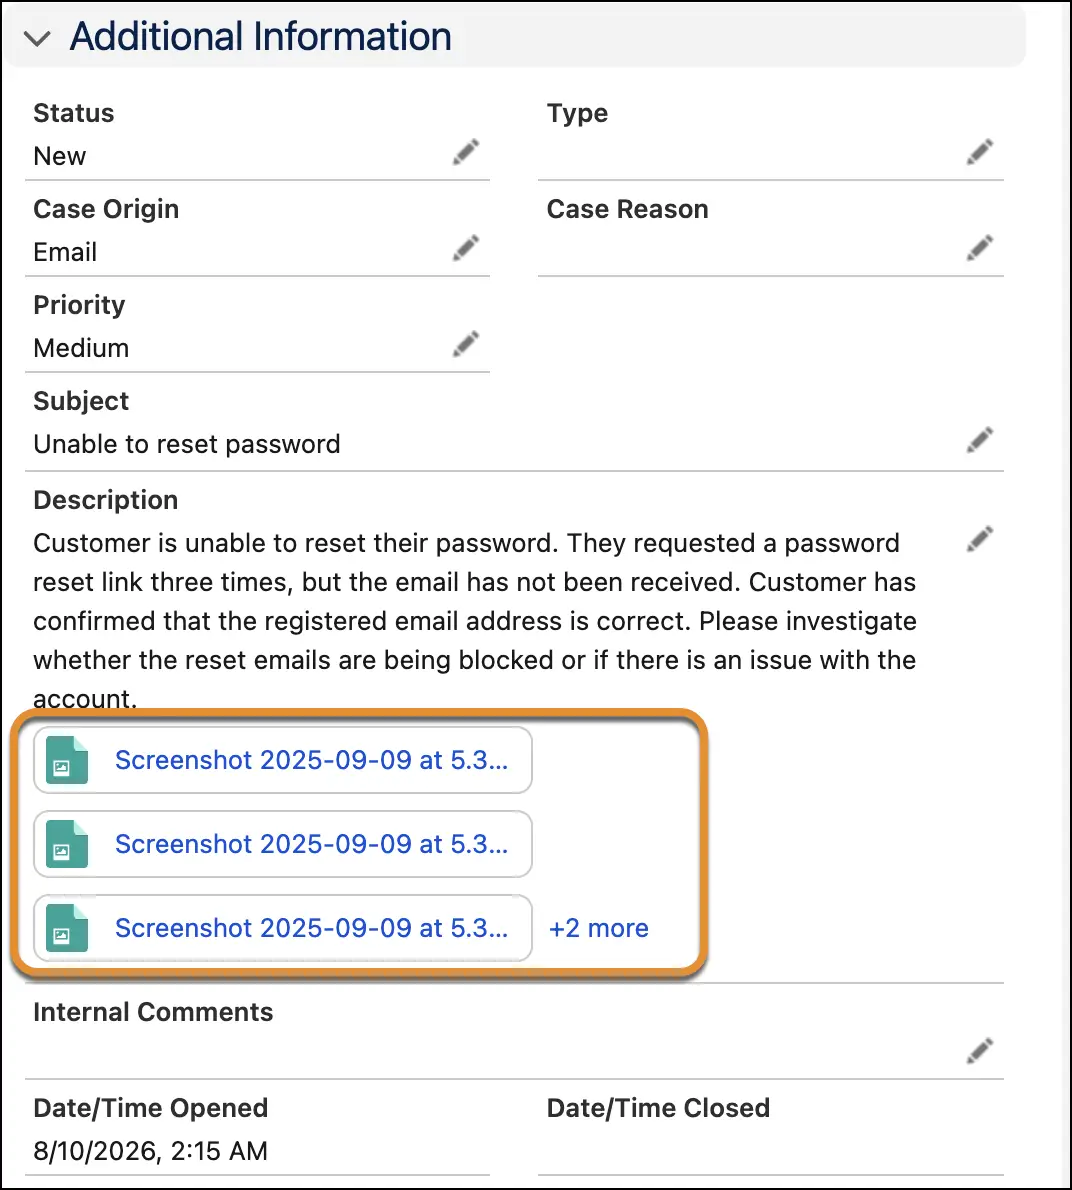
Task: Edit the Description pencil icon
Action: [x=979, y=539]
